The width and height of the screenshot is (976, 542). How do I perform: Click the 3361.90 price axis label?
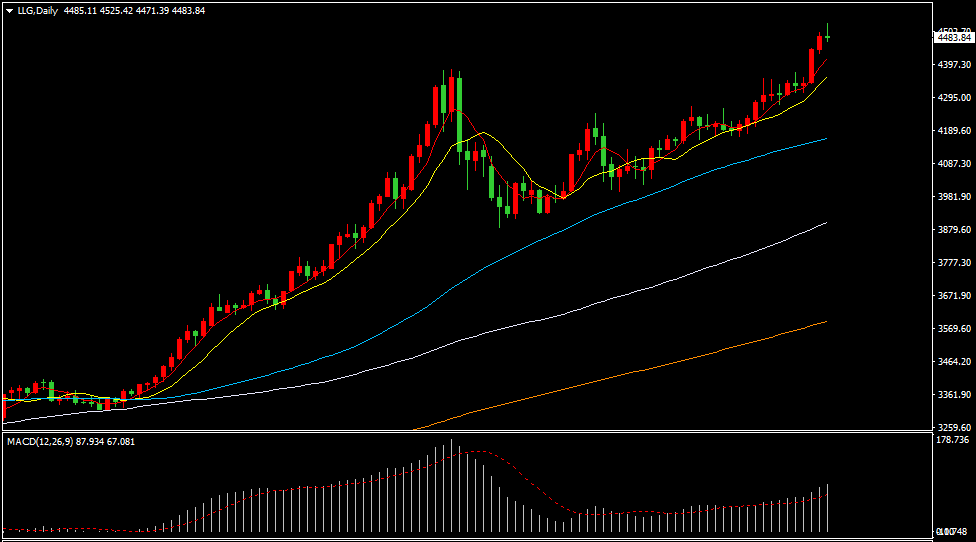click(x=954, y=395)
